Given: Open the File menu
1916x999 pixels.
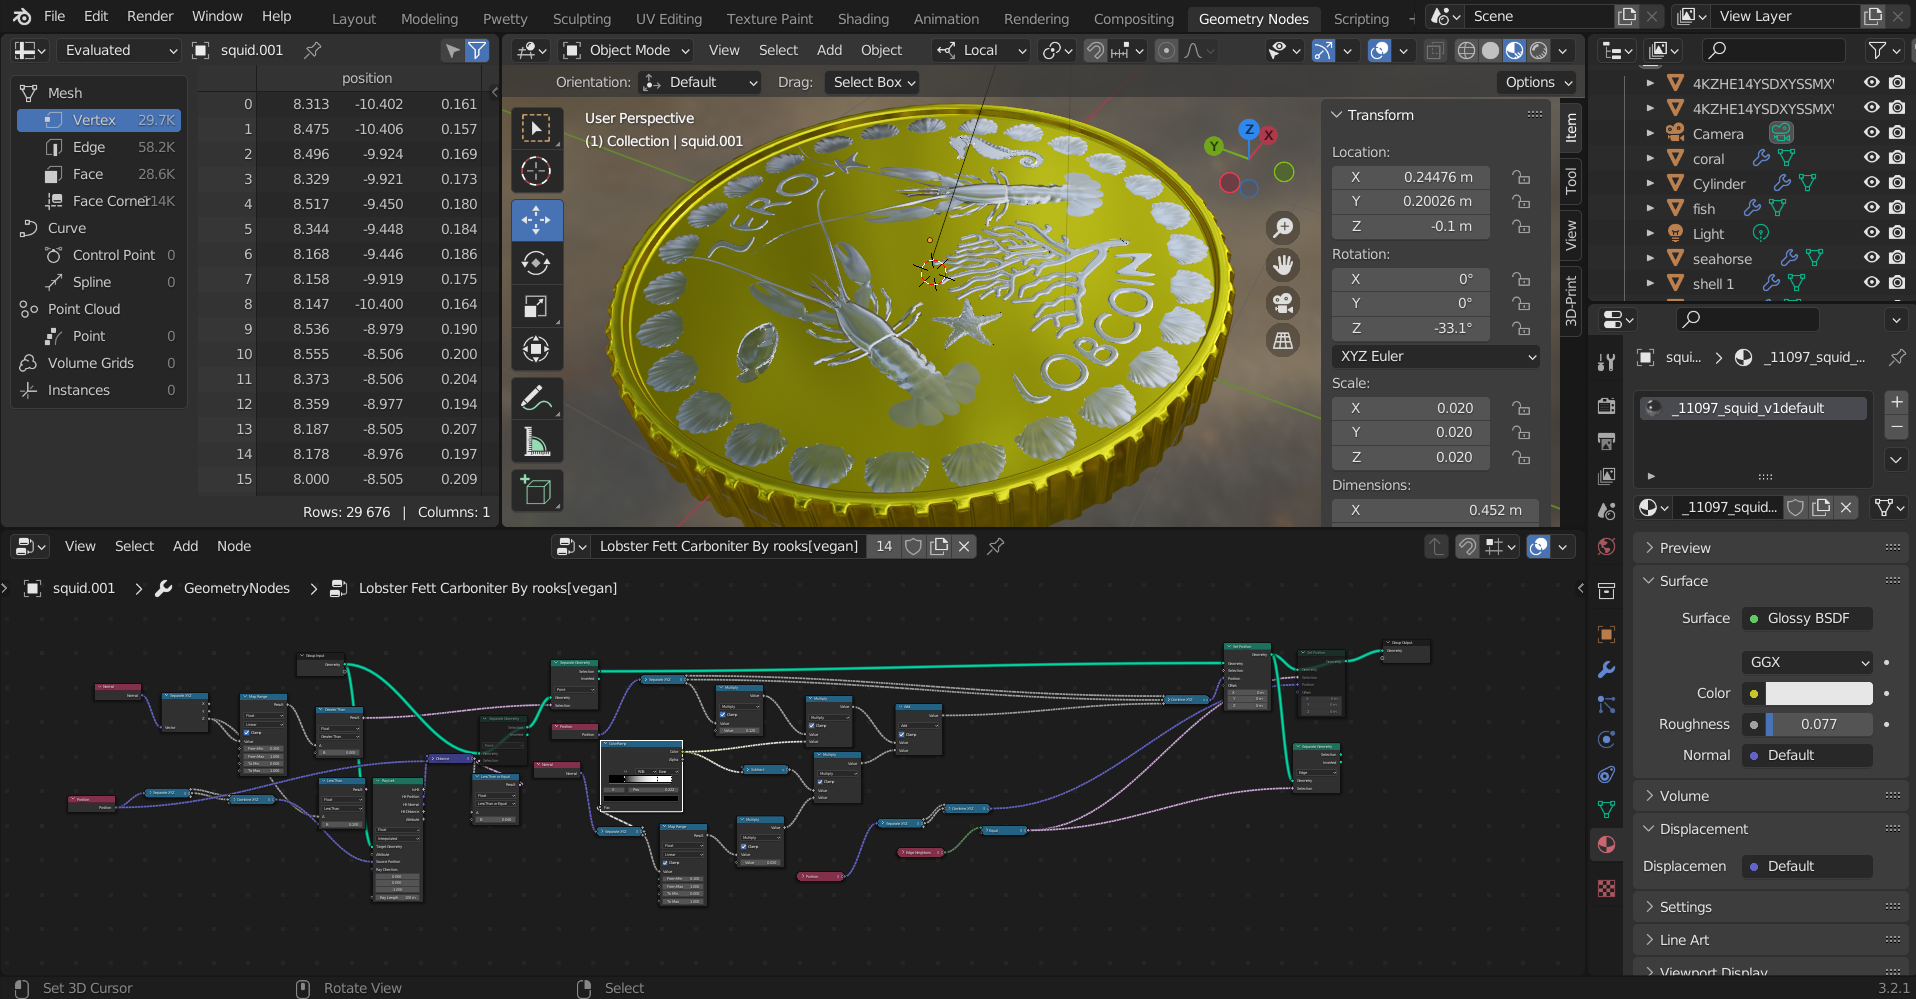Looking at the screenshot, I should tap(55, 16).
